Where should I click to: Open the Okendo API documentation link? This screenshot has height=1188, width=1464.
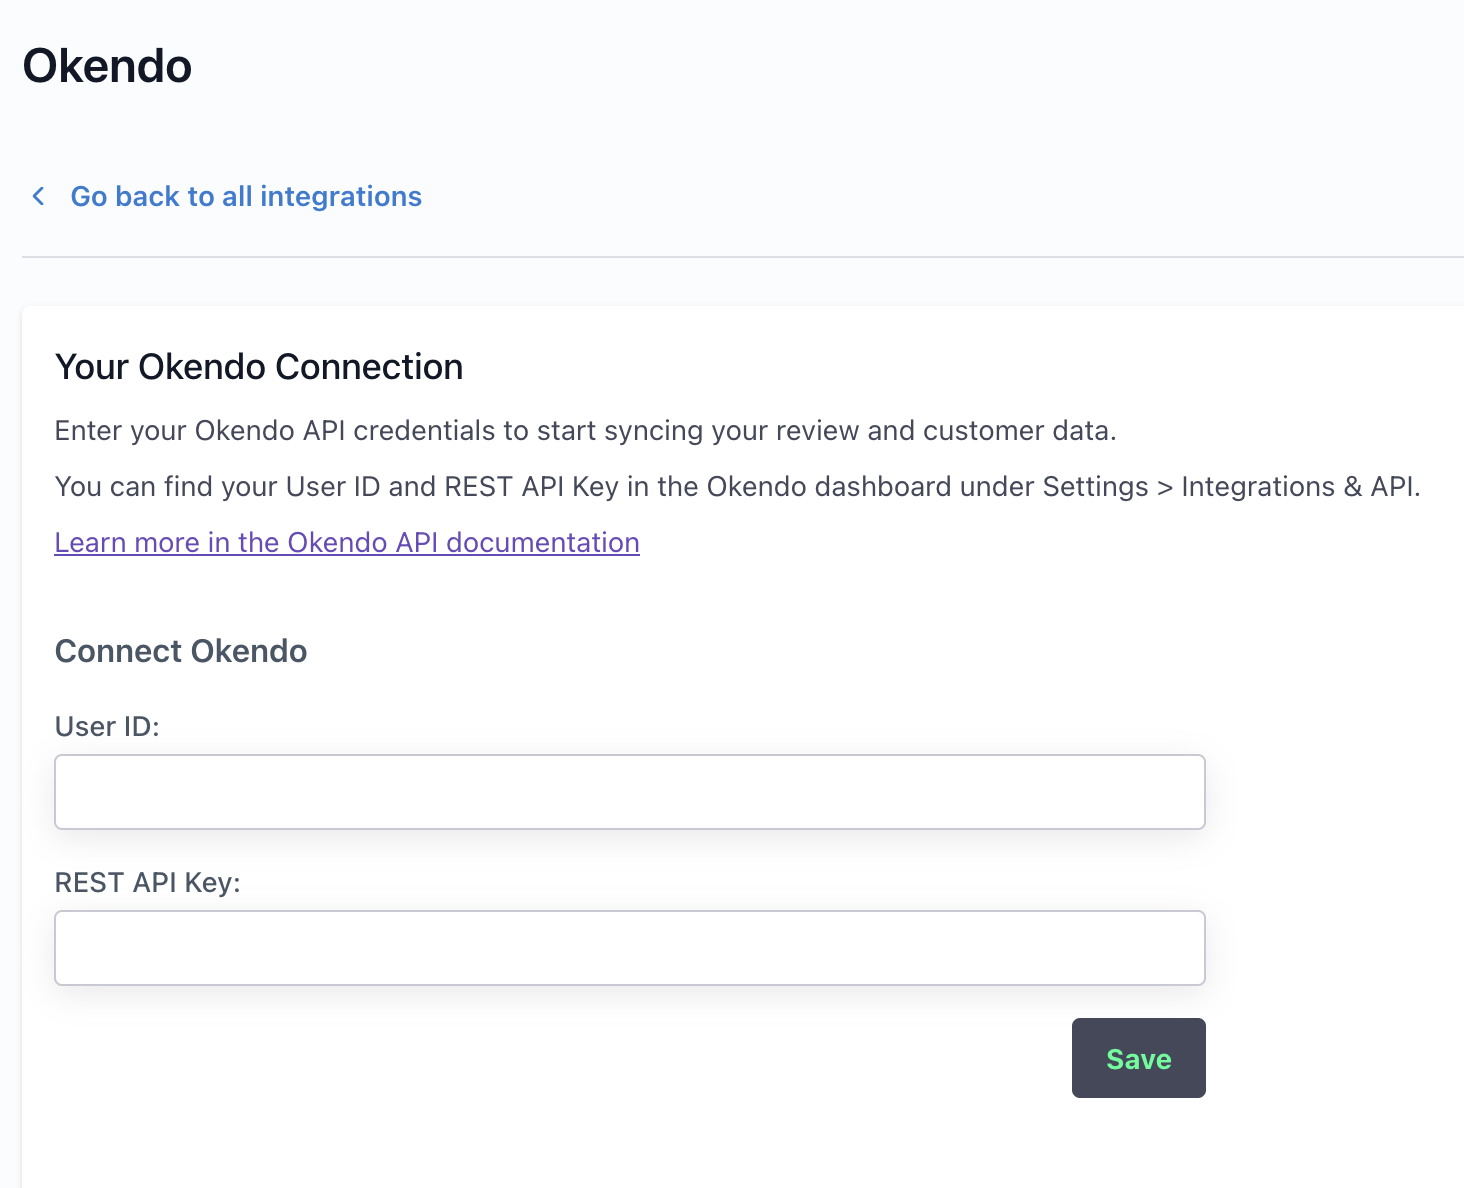(x=347, y=542)
